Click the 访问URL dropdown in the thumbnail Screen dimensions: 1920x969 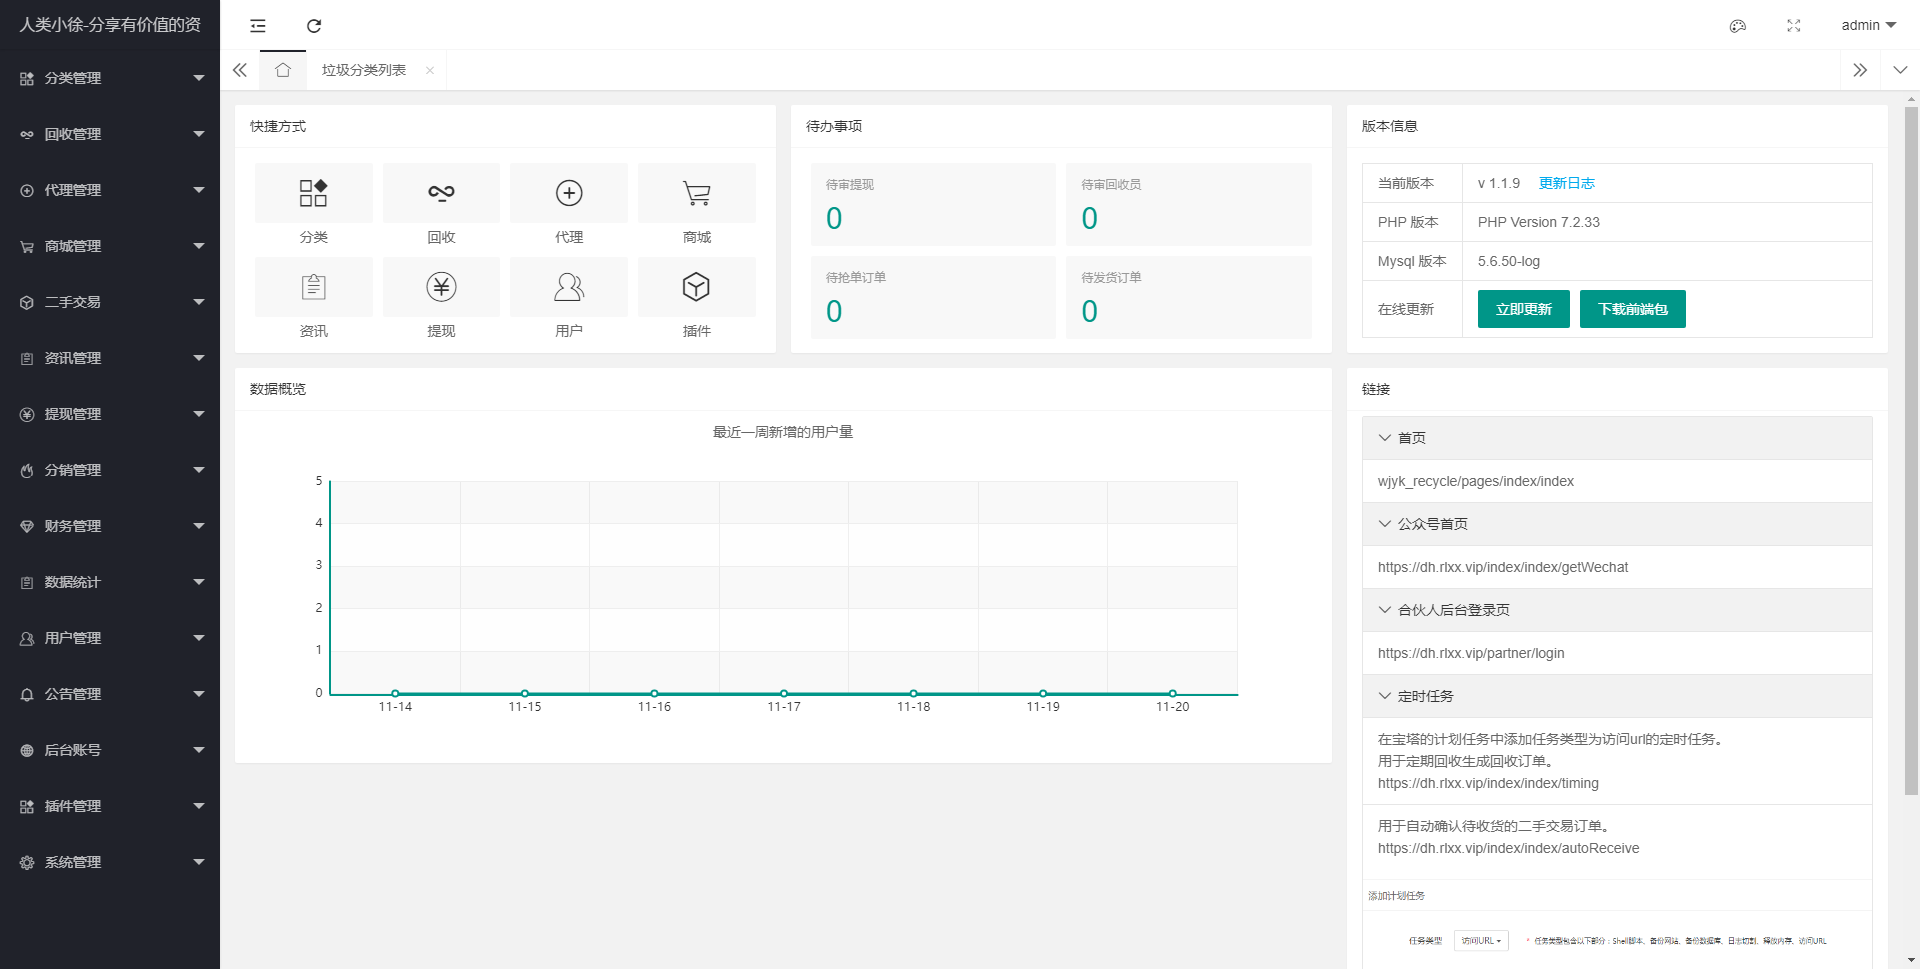(x=1481, y=941)
